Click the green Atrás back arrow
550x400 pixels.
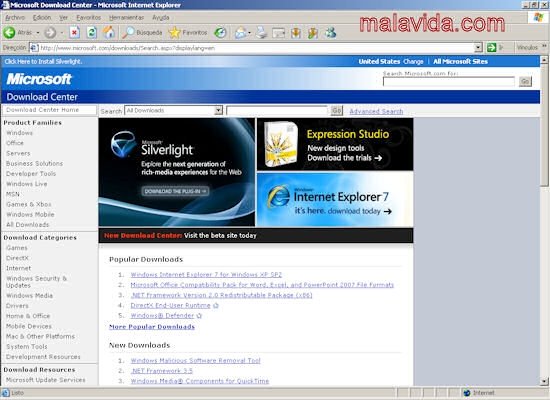pyautogui.click(x=9, y=33)
